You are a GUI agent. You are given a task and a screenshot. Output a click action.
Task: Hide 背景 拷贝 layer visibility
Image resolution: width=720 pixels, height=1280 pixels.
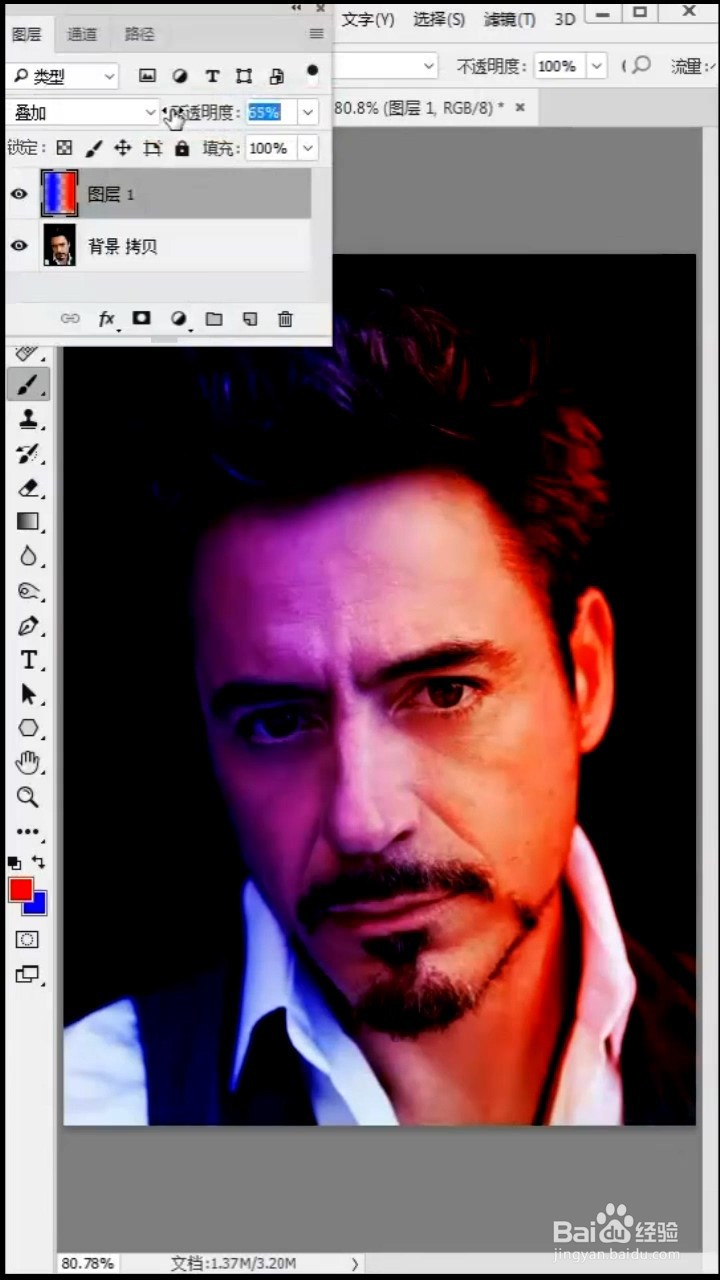19,246
